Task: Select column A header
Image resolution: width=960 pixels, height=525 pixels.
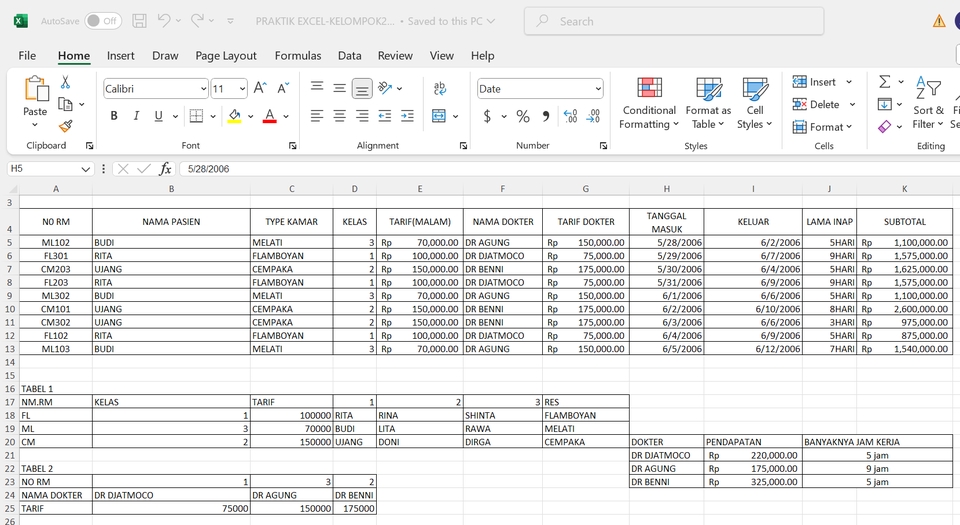Action: 56,189
